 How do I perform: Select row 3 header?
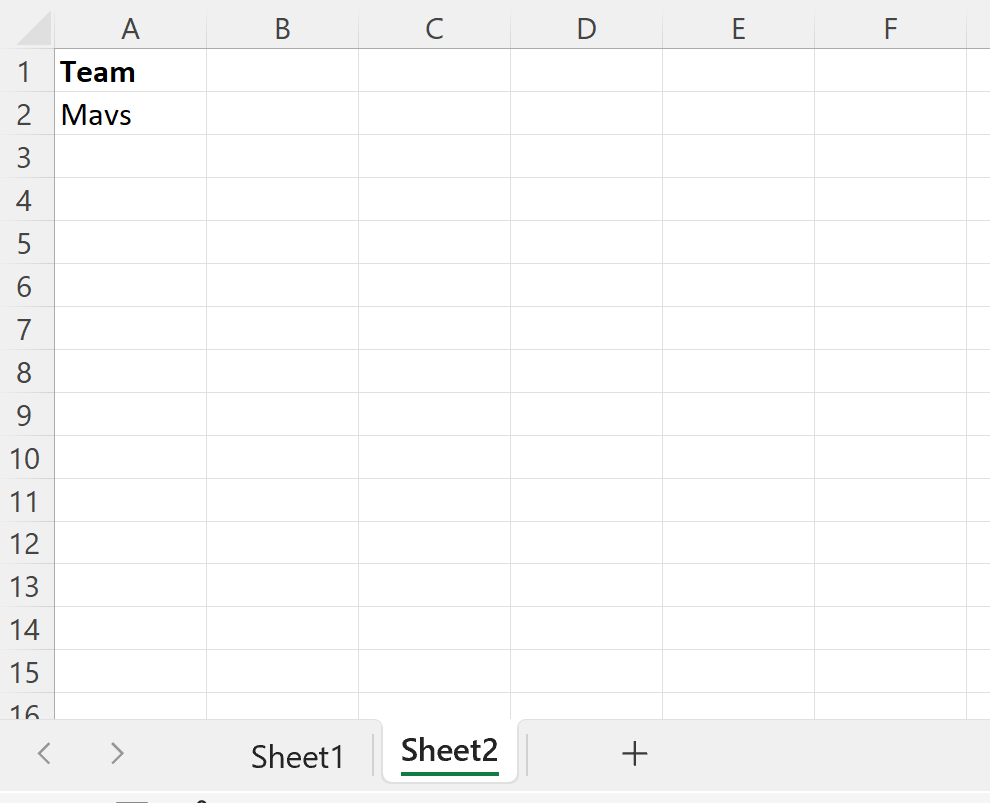[25, 157]
